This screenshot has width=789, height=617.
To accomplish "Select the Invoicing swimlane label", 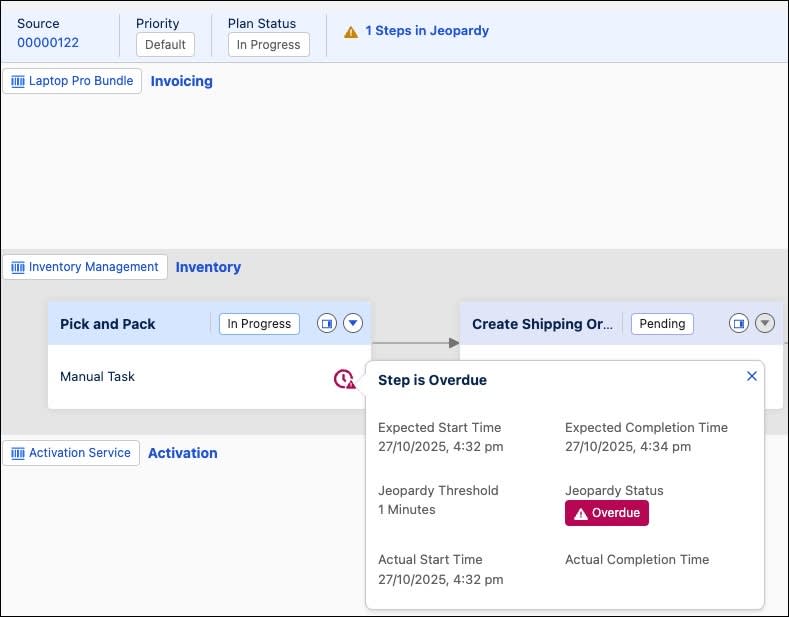I will [181, 81].
